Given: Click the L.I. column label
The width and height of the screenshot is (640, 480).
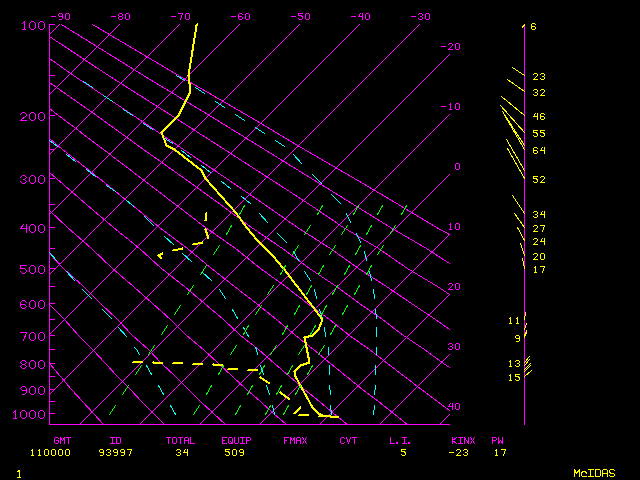Looking at the screenshot, I should coord(400,440).
